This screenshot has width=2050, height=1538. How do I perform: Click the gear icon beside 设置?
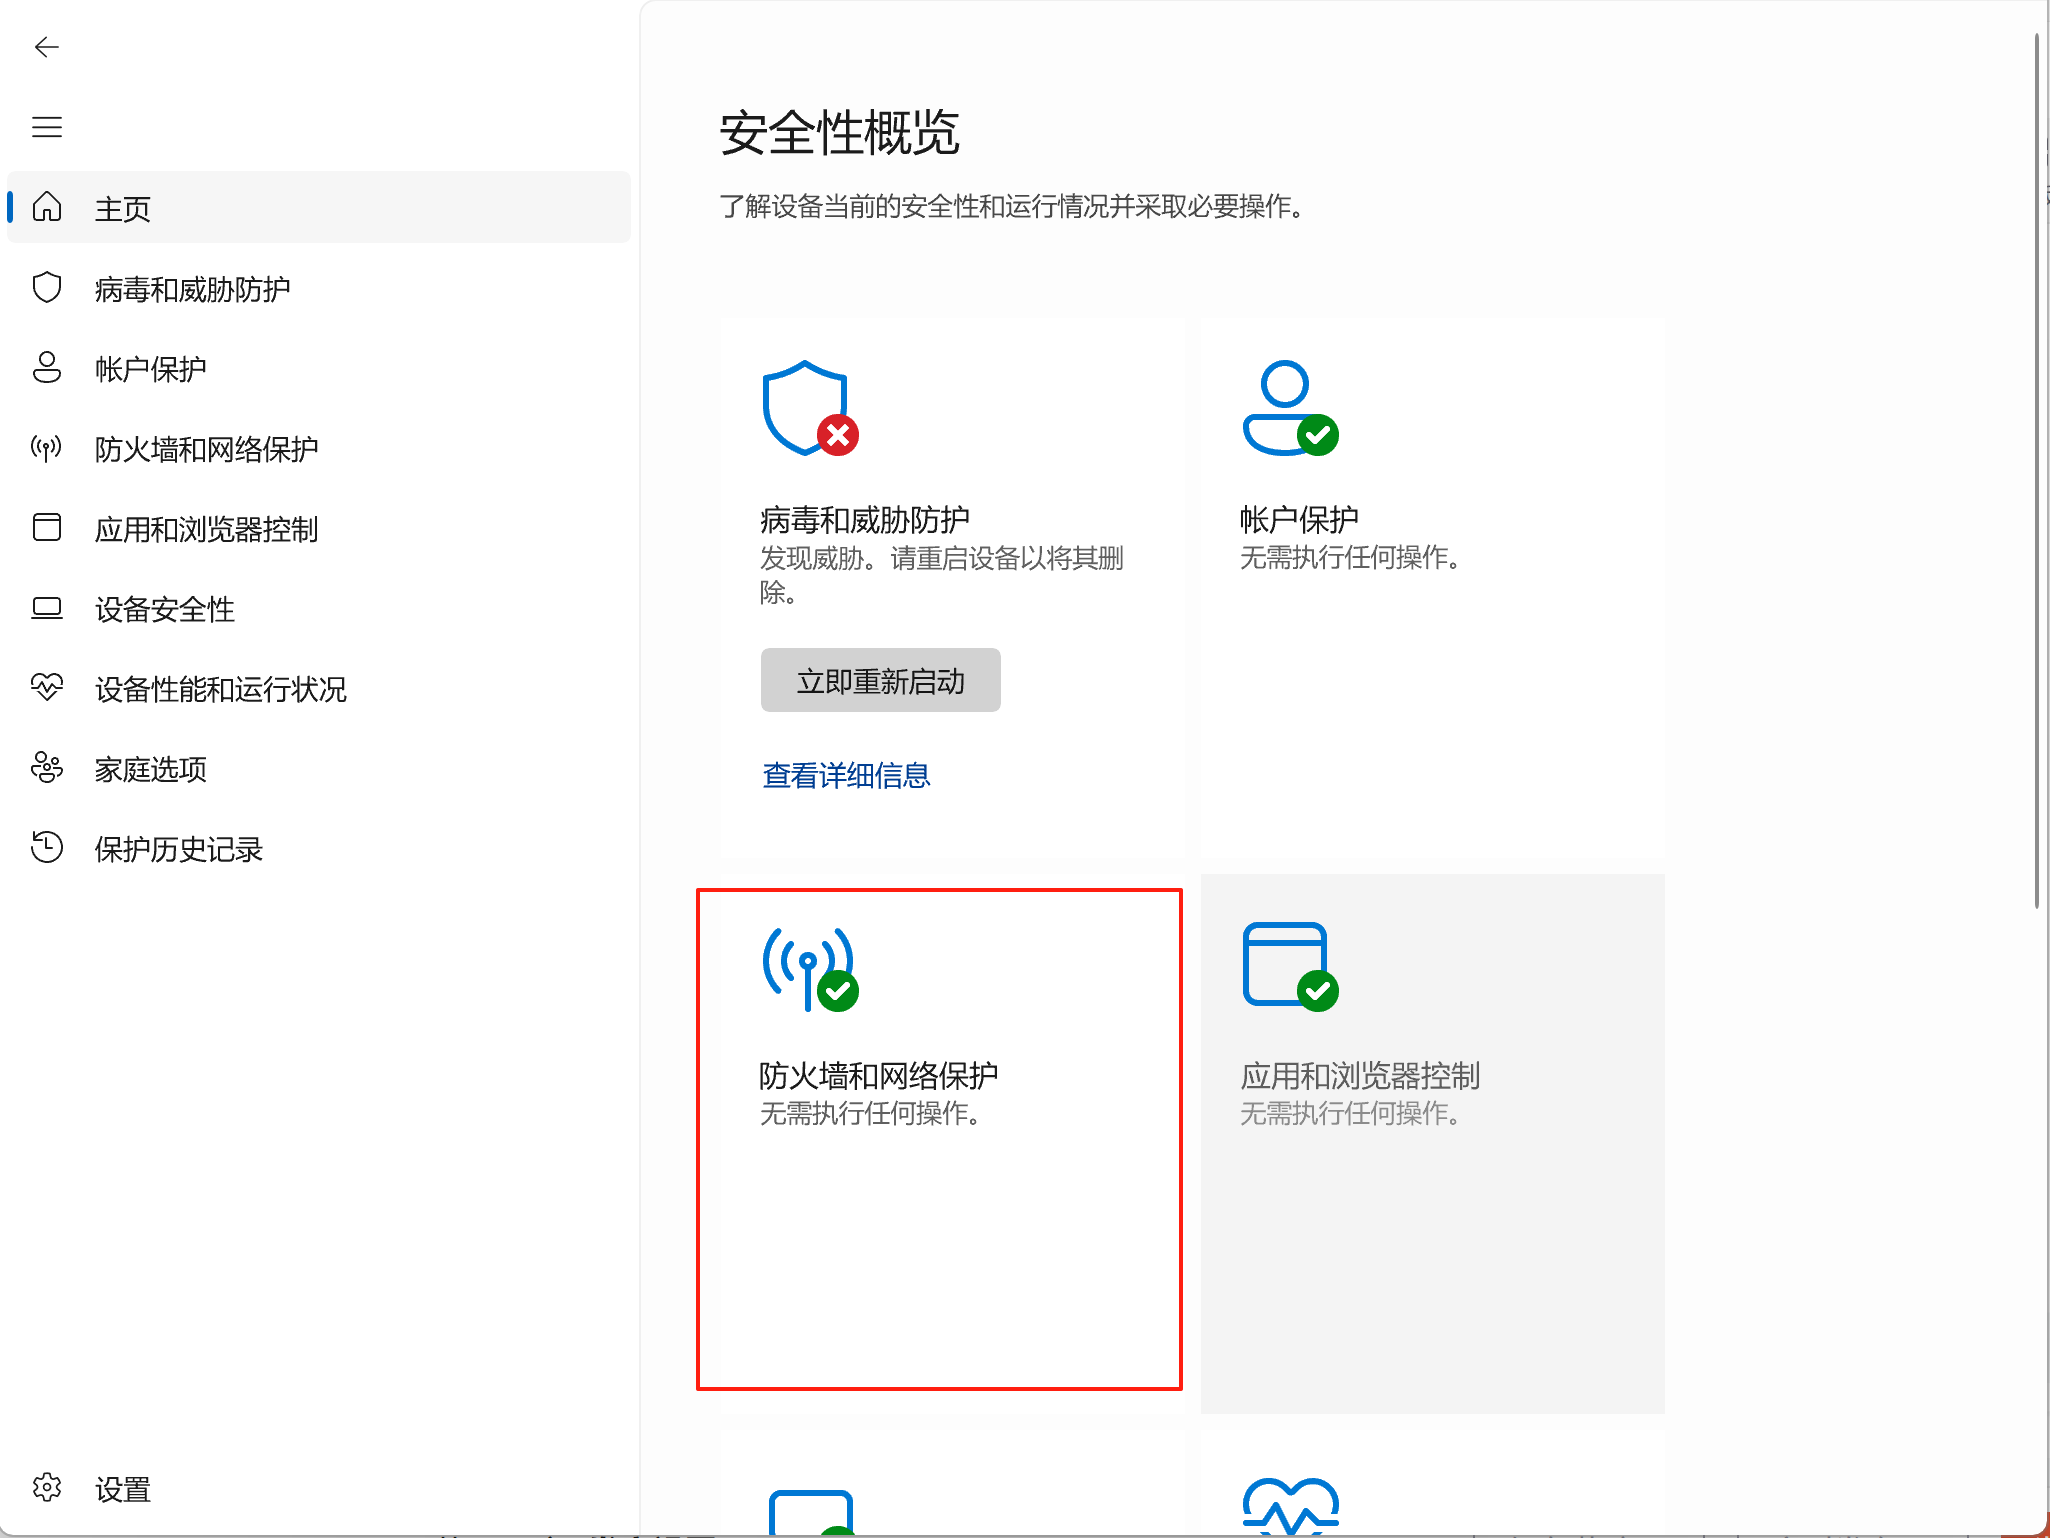(x=47, y=1488)
